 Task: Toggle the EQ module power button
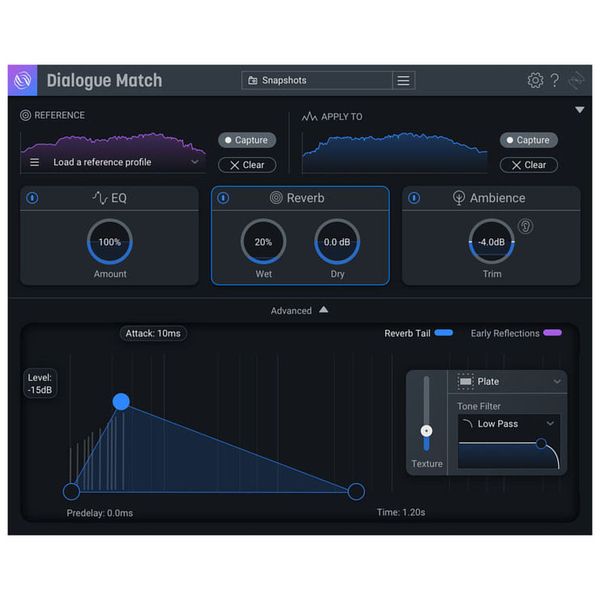tap(32, 198)
